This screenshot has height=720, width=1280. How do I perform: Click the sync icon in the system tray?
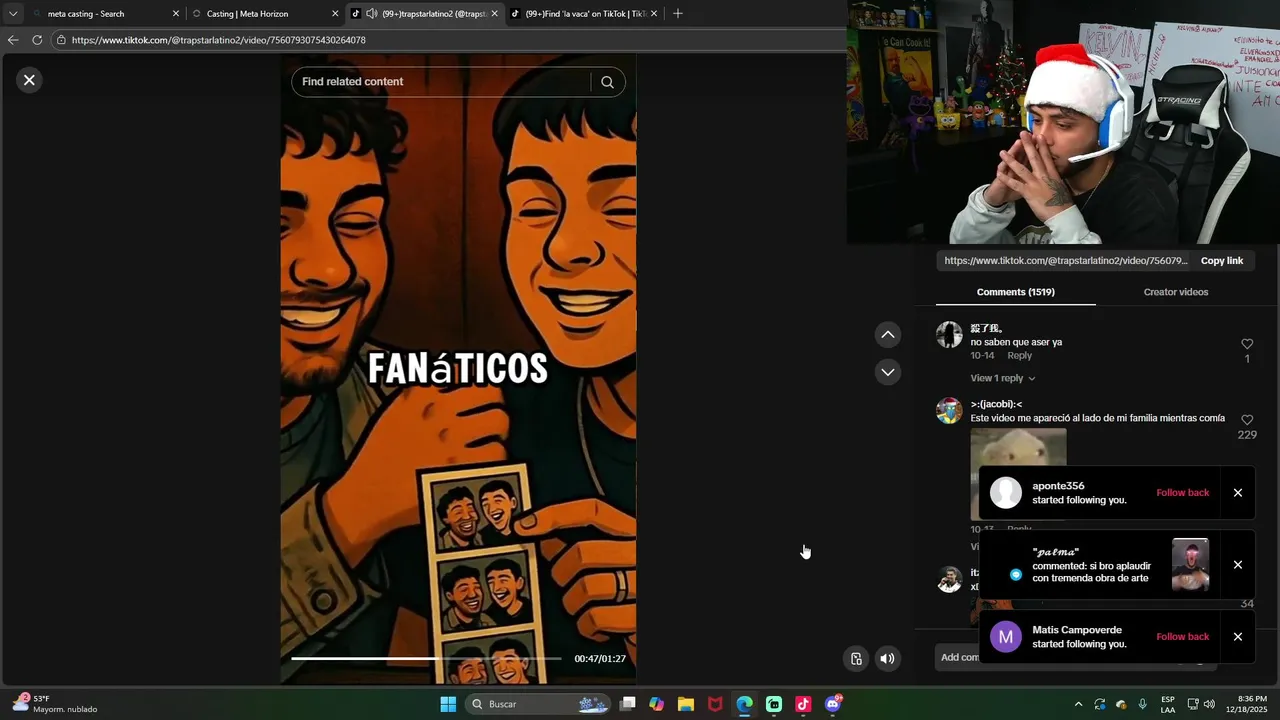[x=1100, y=704]
